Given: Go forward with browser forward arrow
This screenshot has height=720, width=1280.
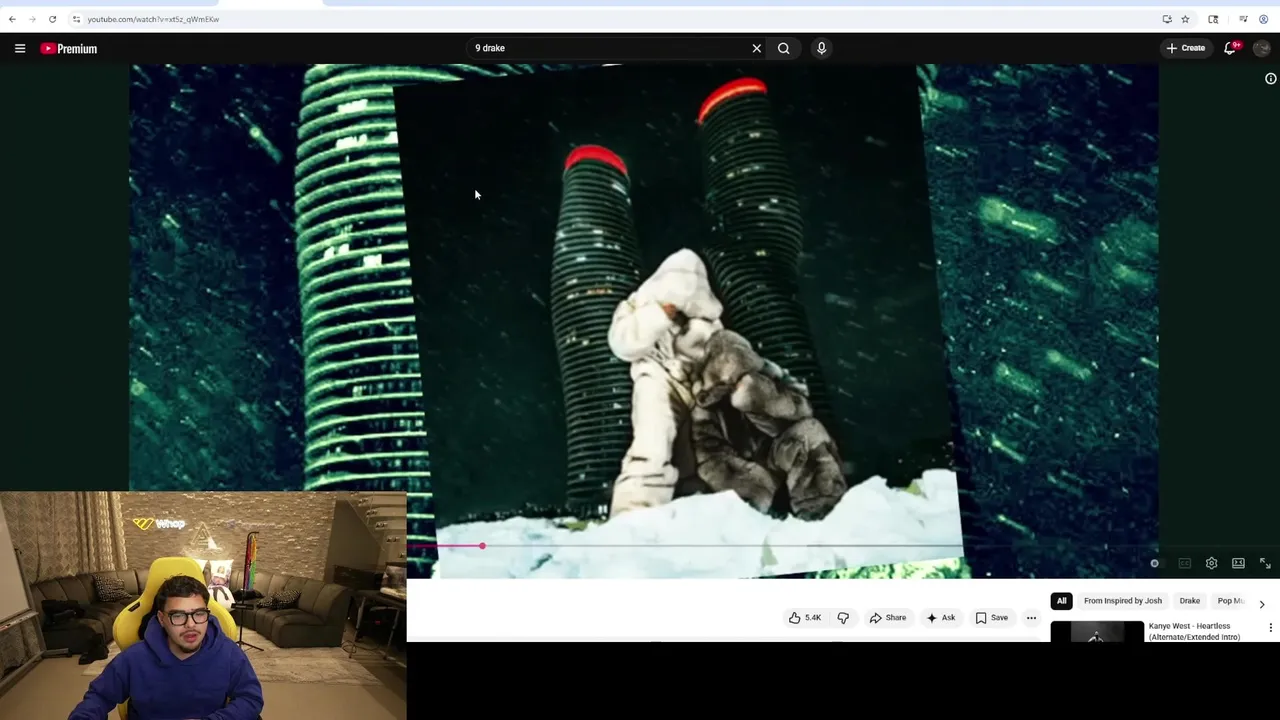Looking at the screenshot, I should tap(32, 19).
